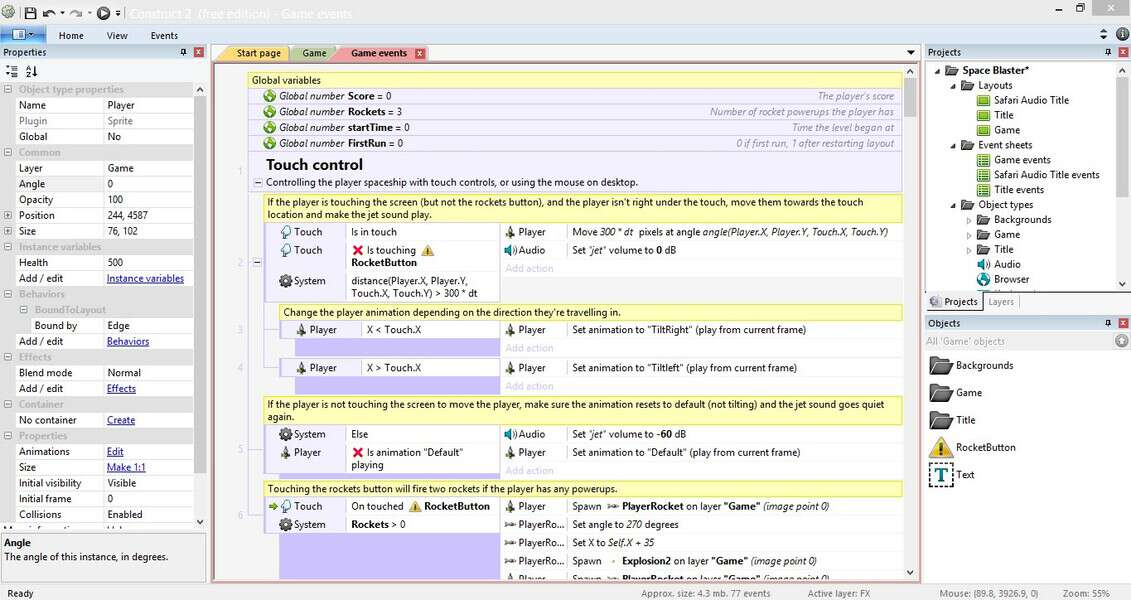Expand the Size property

click(8, 231)
